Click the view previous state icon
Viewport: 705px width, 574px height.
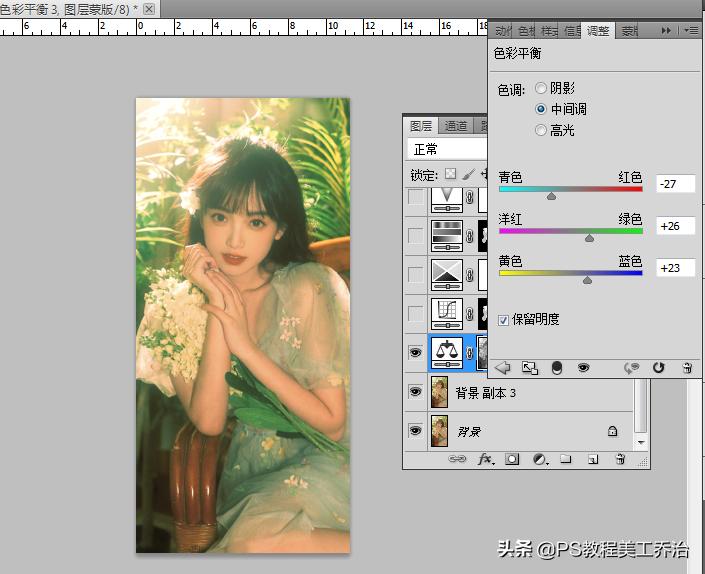pos(632,368)
